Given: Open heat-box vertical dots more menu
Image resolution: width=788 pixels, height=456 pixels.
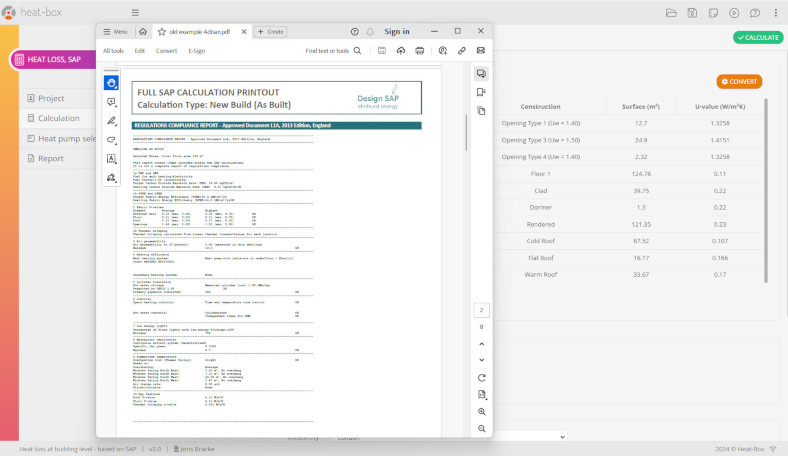Looking at the screenshot, I should click(776, 13).
